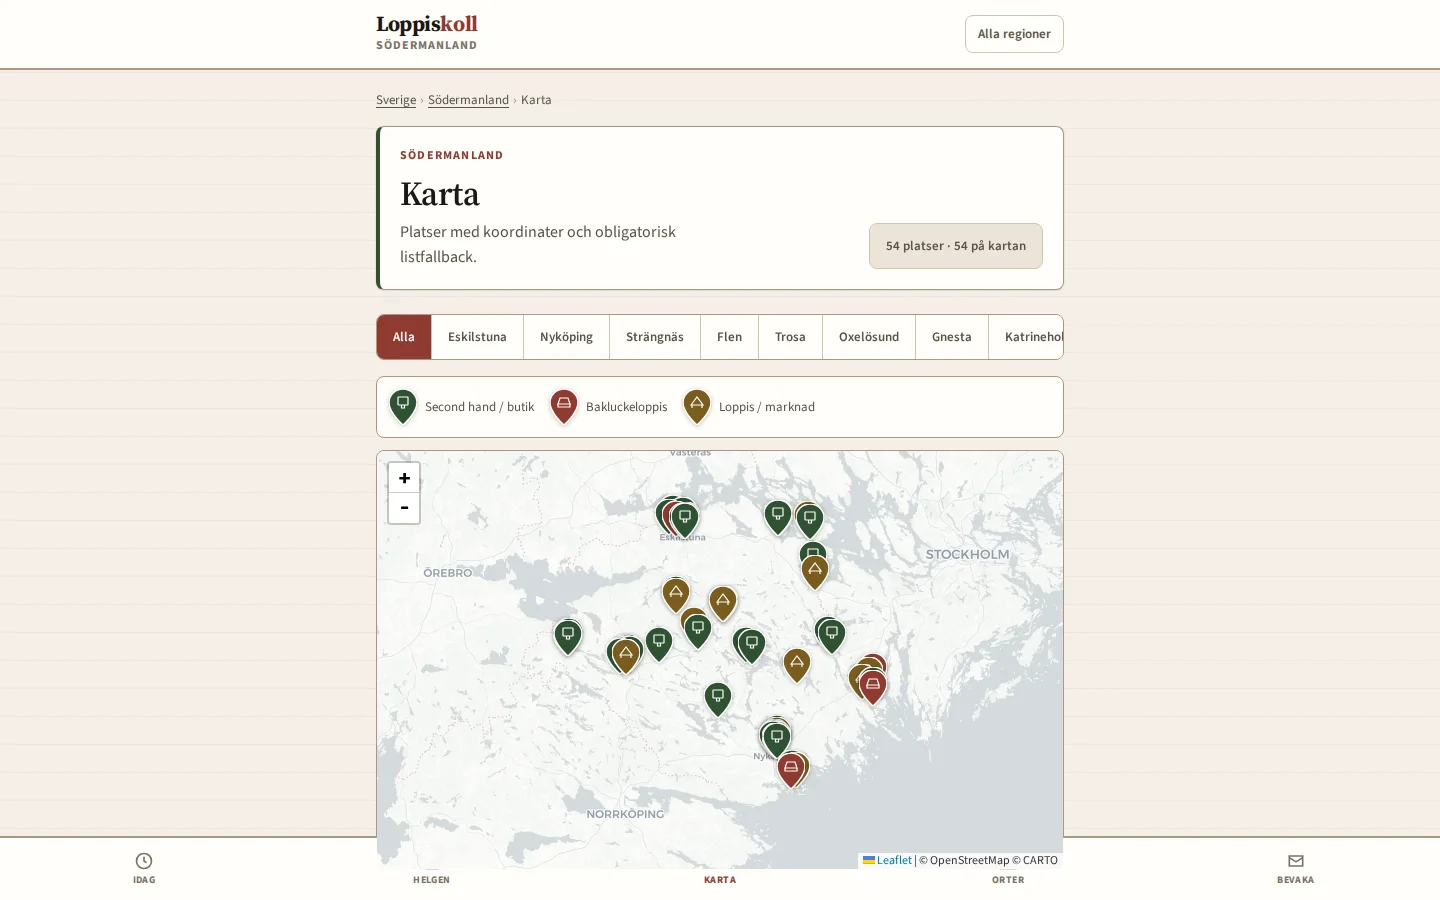
Task: Zoom out on the map
Action: 404,508
